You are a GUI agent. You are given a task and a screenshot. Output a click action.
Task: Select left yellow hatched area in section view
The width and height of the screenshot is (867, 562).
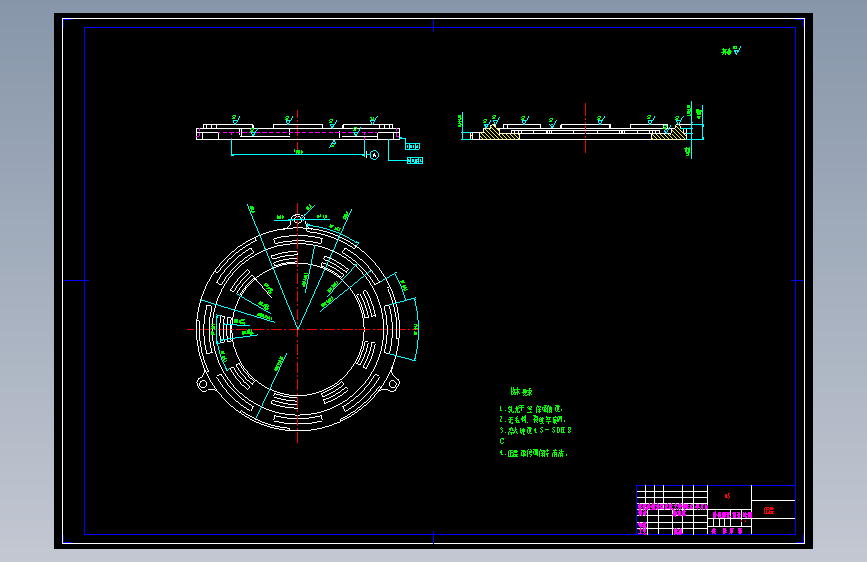(499, 132)
